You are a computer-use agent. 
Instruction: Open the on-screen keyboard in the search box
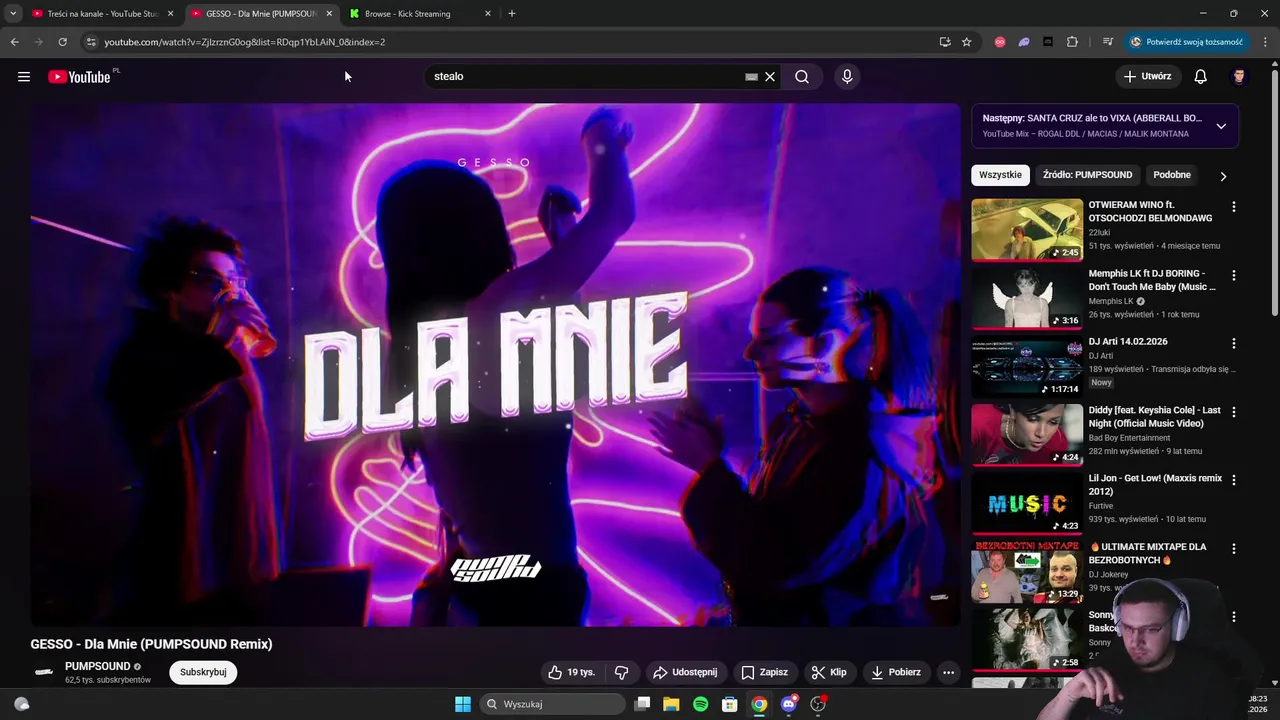tap(751, 76)
